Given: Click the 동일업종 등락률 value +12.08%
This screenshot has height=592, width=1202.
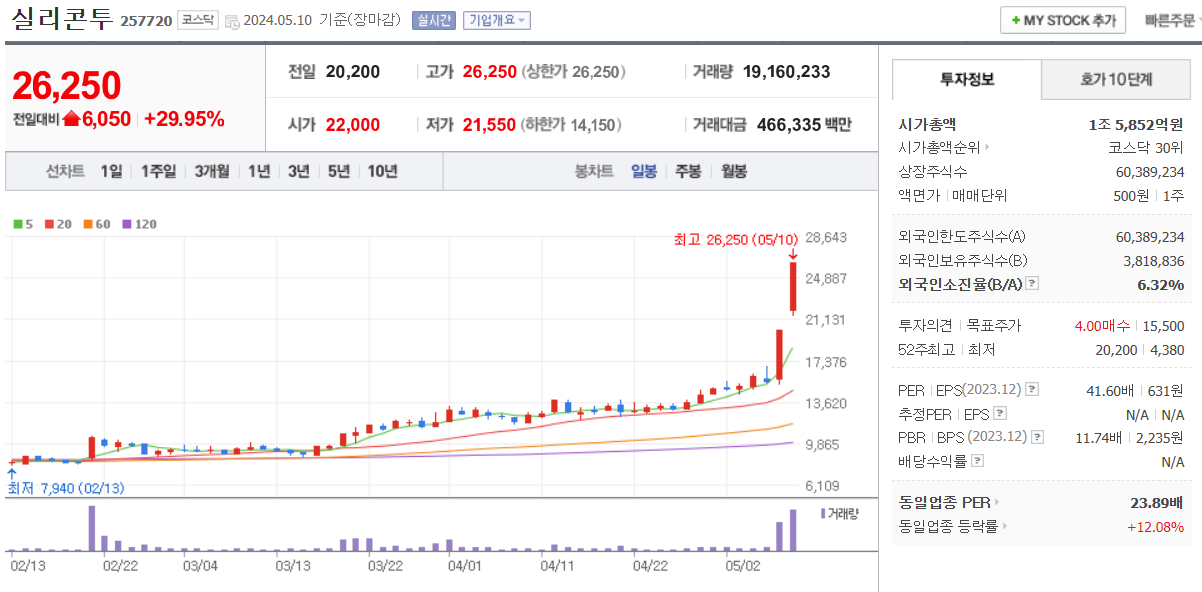Looking at the screenshot, I should click(1155, 527).
